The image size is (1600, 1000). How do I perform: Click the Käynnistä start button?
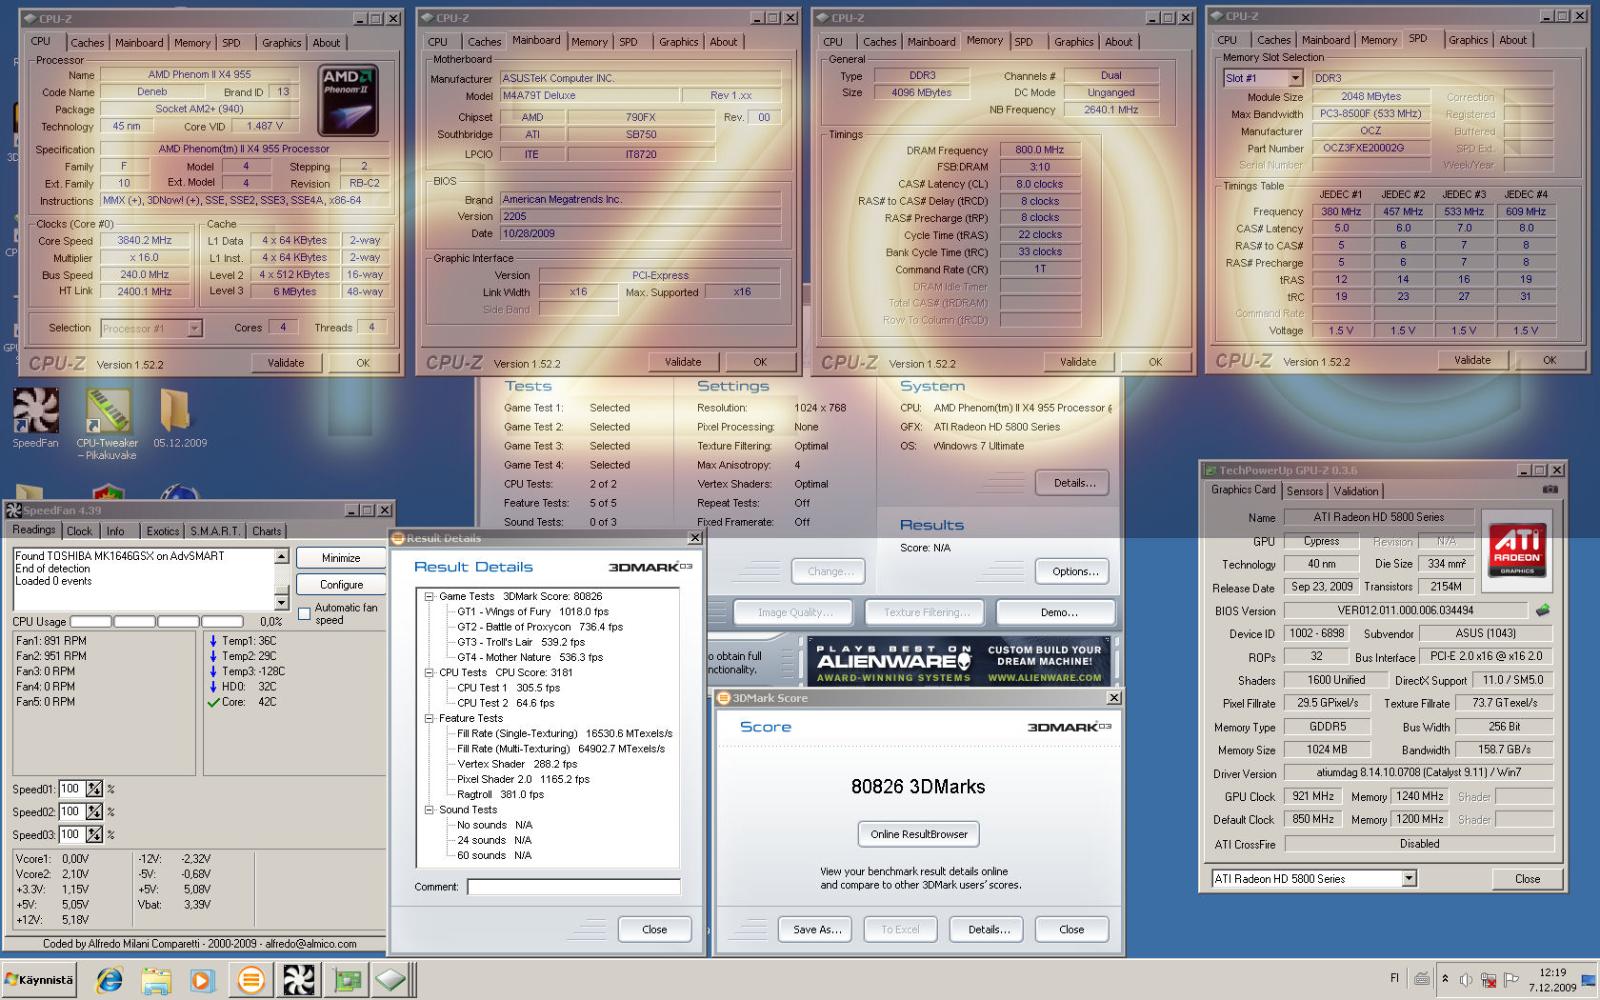coord(39,980)
